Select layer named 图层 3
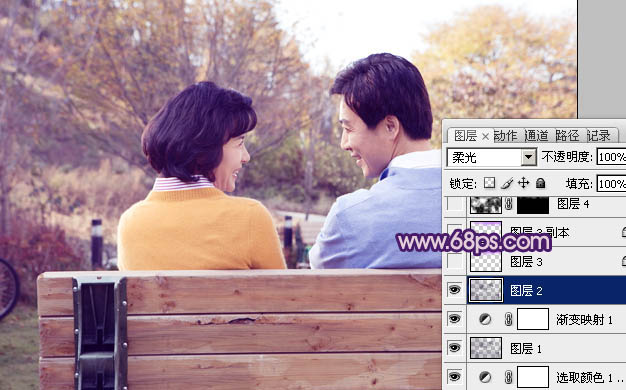The width and height of the screenshot is (626, 390). coord(526,262)
